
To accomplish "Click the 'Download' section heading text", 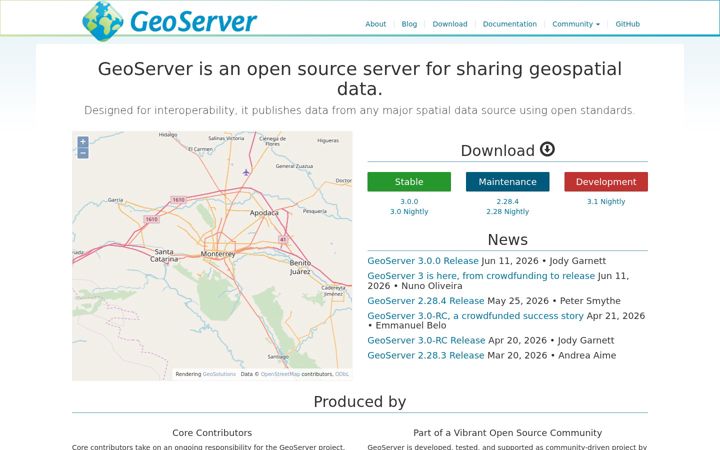I will coord(498,151).
